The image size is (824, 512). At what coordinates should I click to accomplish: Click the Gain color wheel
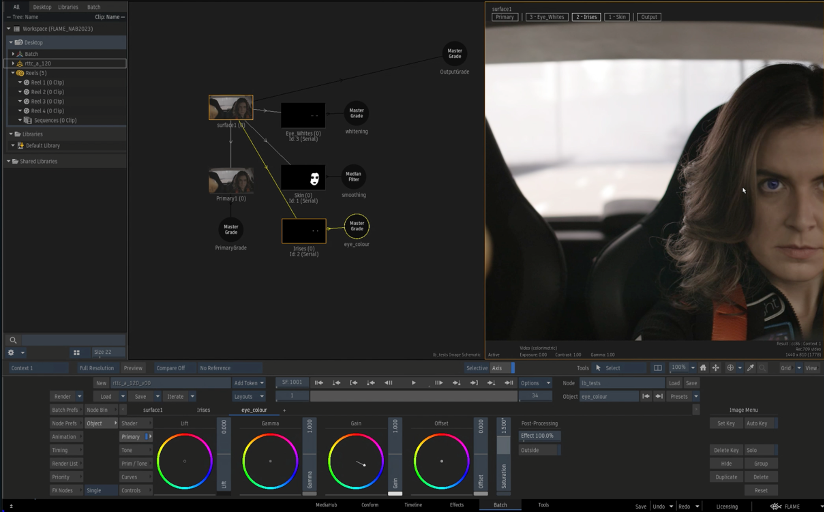click(356, 461)
